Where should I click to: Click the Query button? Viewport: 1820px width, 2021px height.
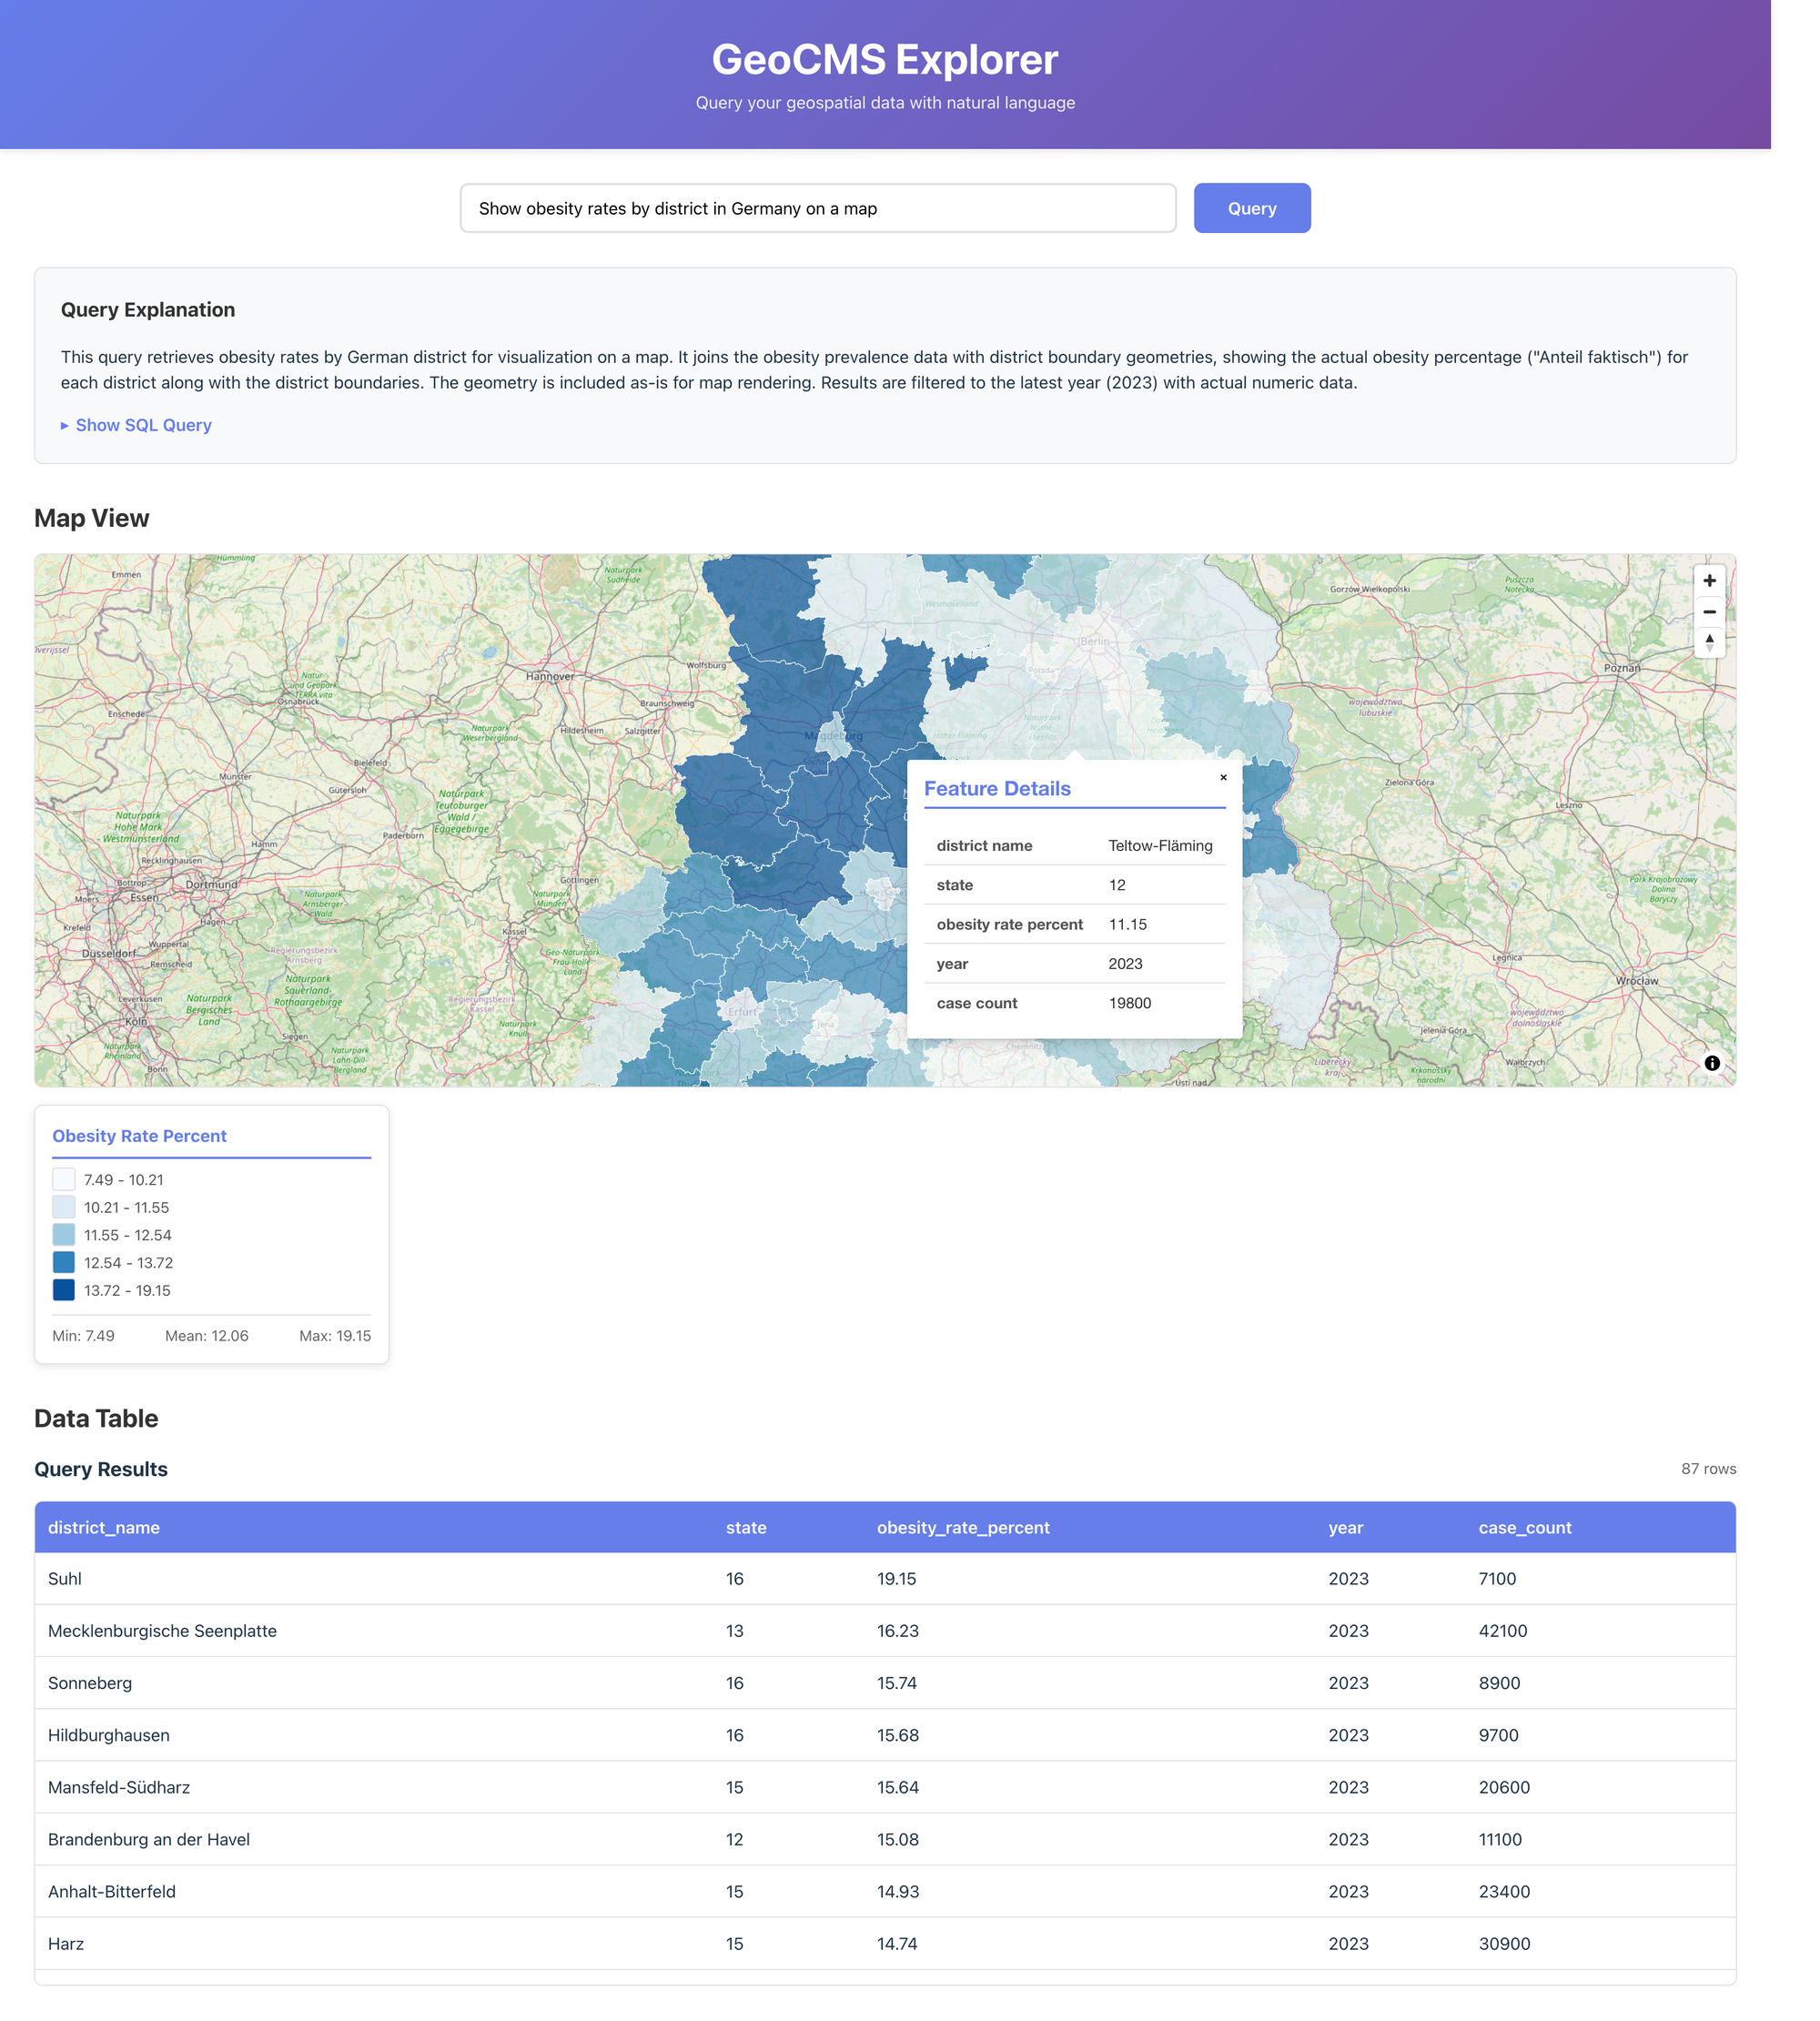(1251, 208)
